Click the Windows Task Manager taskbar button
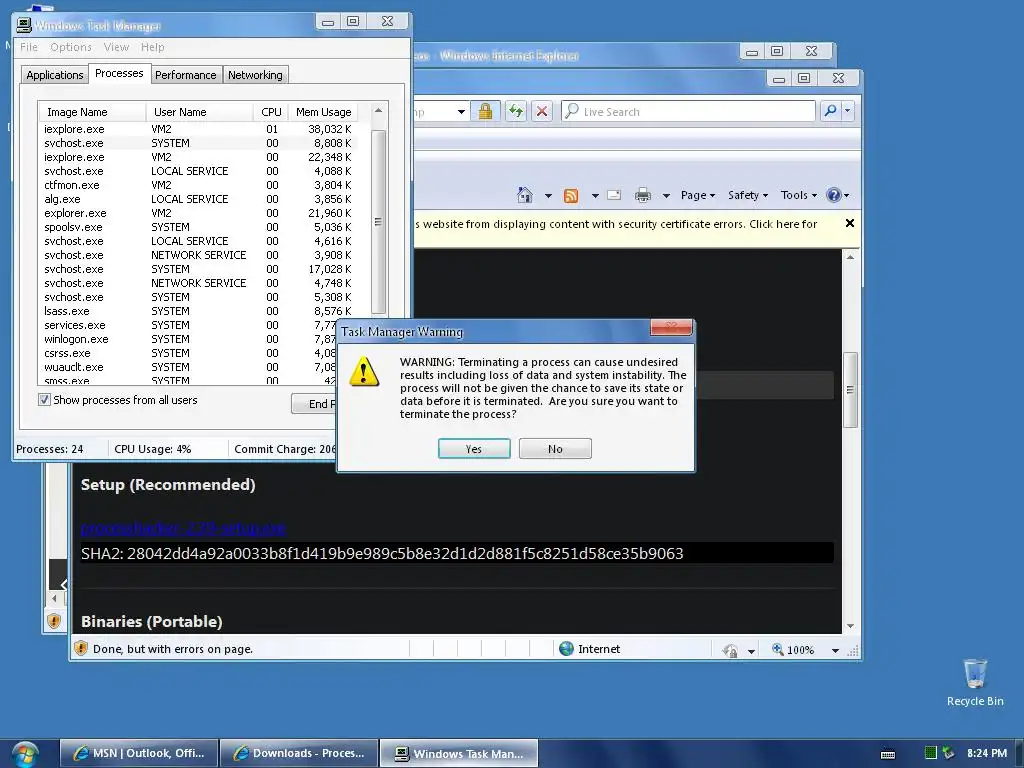 click(459, 754)
